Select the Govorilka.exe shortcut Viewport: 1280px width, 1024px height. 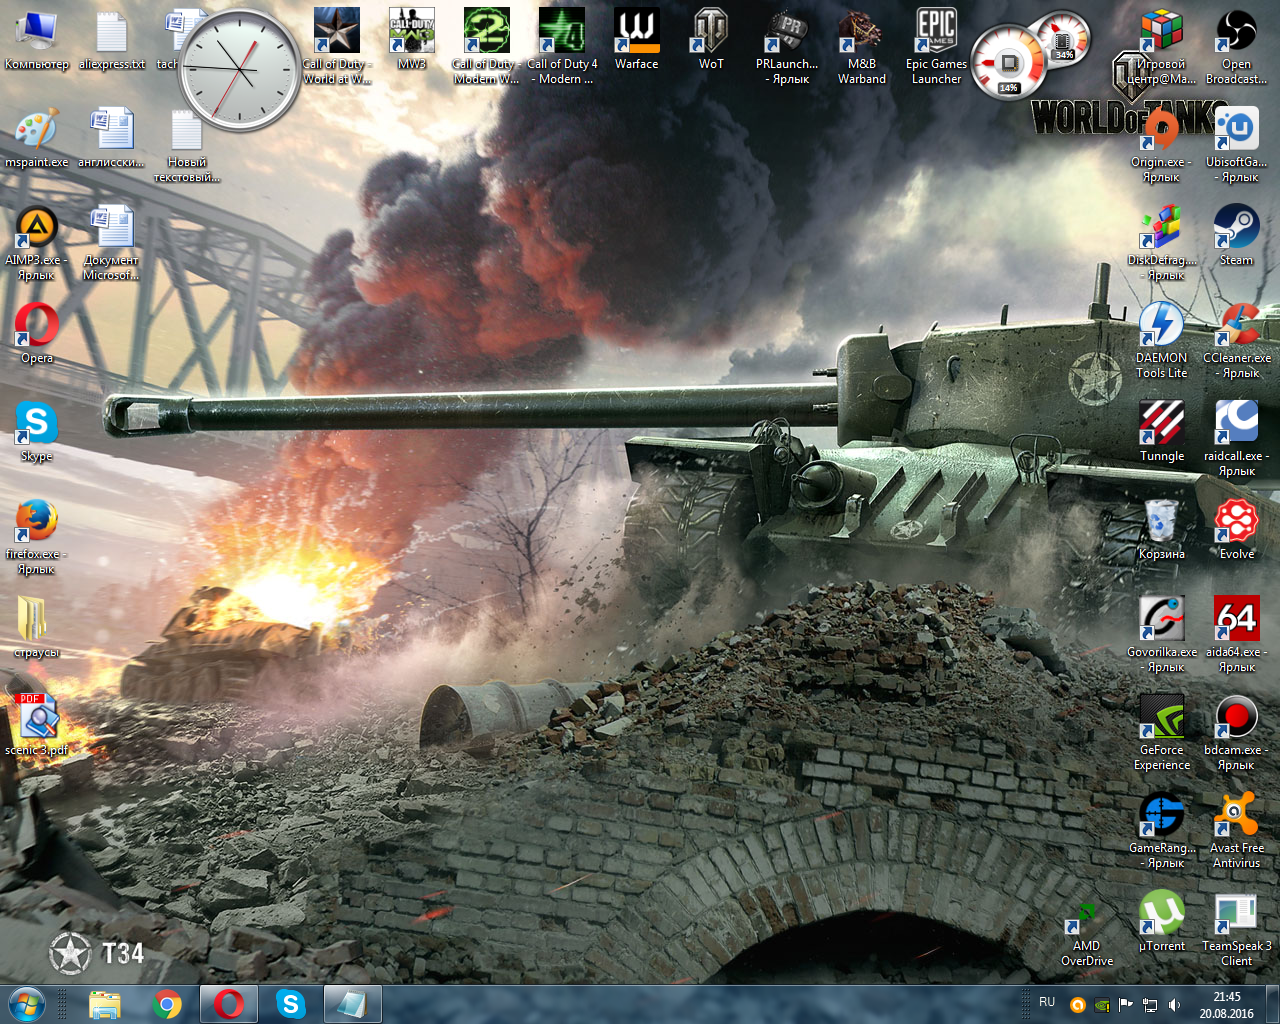(1162, 636)
